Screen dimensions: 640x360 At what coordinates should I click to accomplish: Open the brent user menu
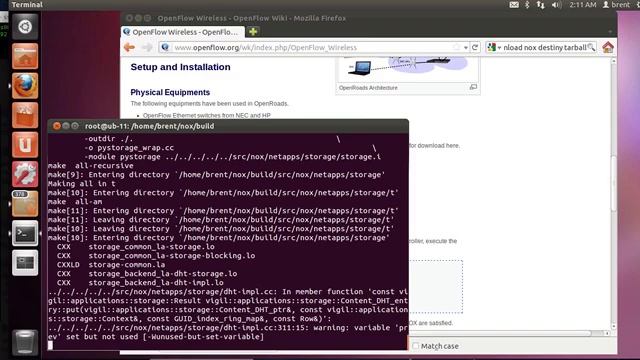(x=616, y=5)
